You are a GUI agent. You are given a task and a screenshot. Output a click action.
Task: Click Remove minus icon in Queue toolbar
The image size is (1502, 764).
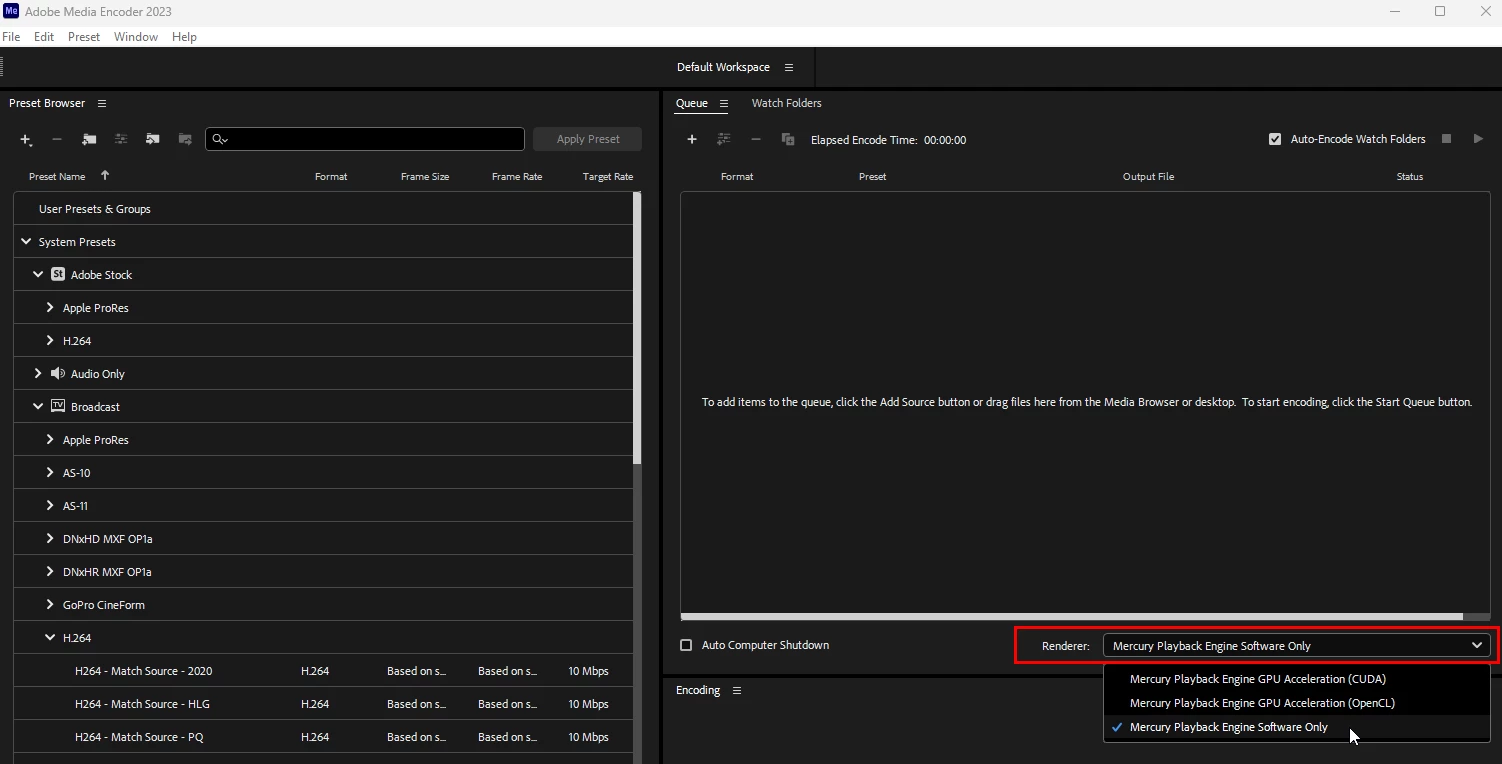point(756,139)
